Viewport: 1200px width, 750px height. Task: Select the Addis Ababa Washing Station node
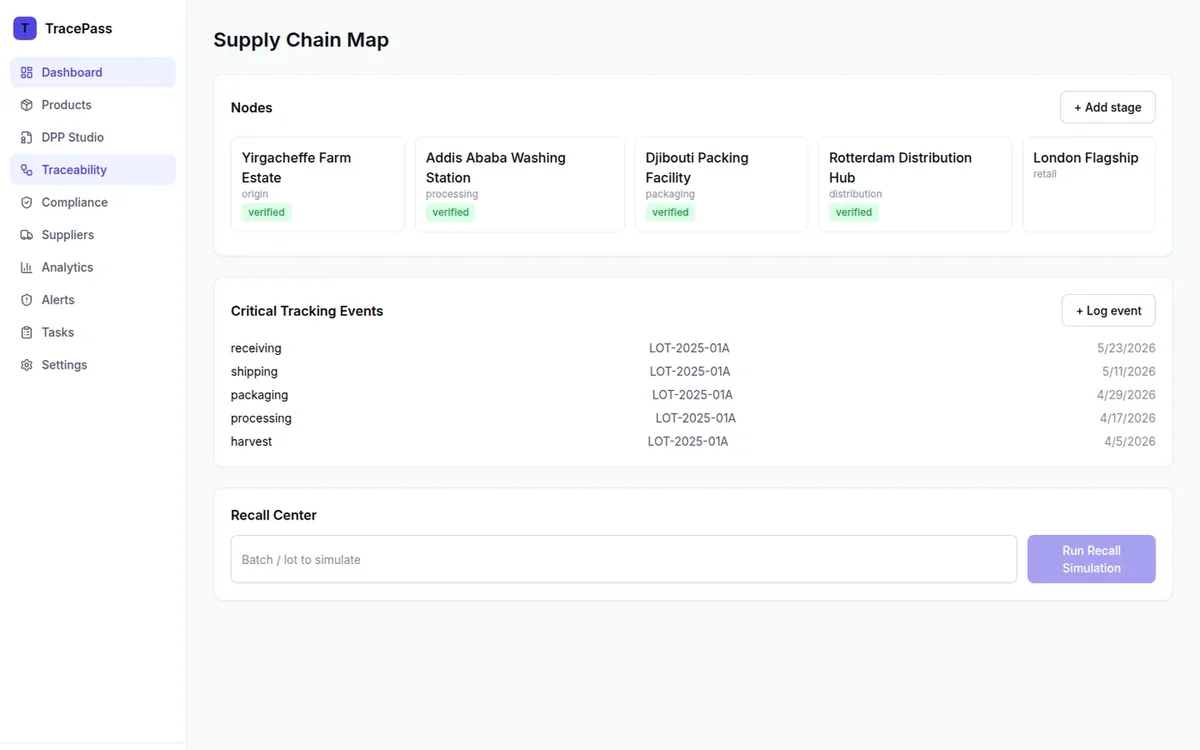520,185
